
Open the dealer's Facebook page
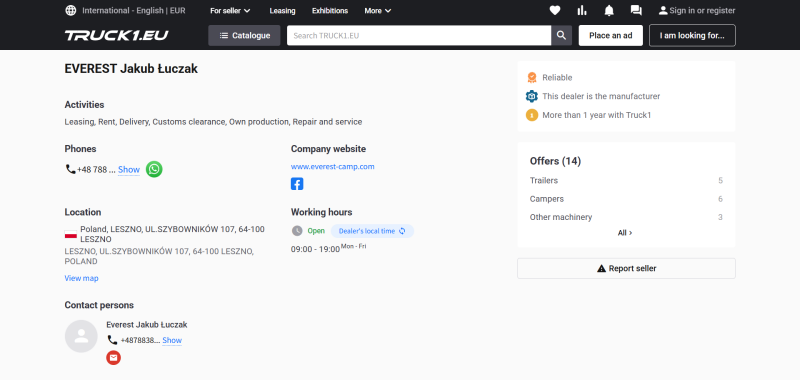[297, 184]
